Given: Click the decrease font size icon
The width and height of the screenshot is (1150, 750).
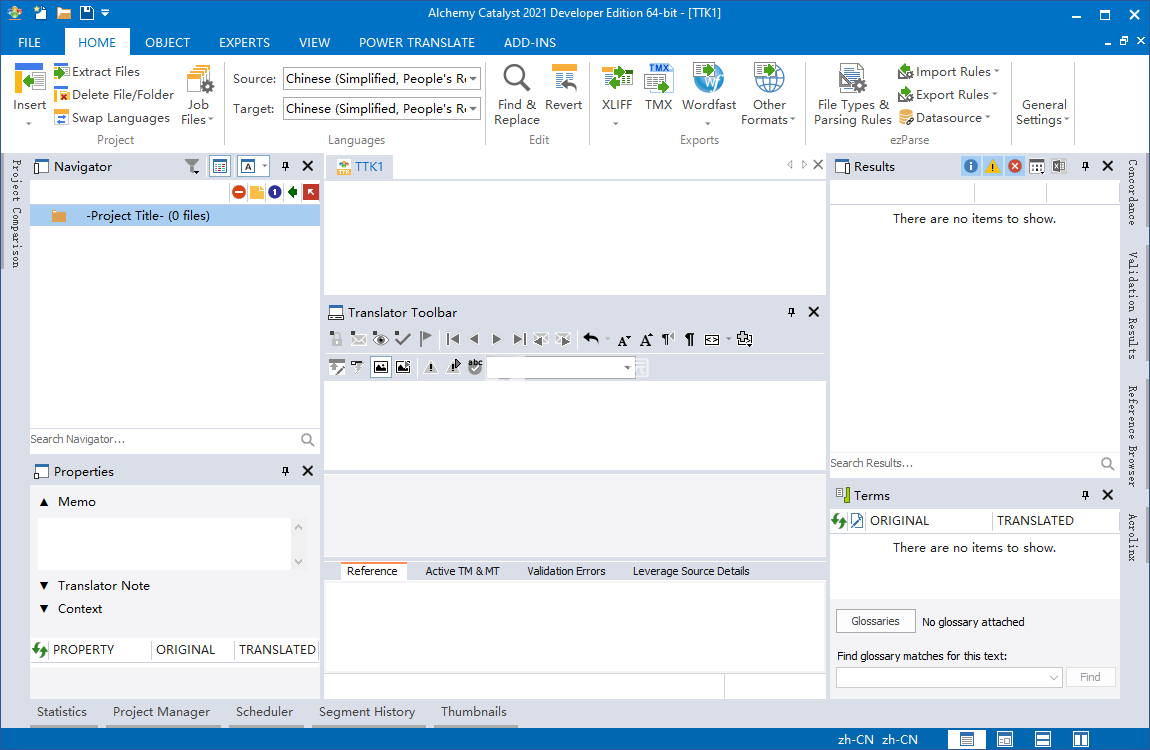Looking at the screenshot, I should click(623, 339).
